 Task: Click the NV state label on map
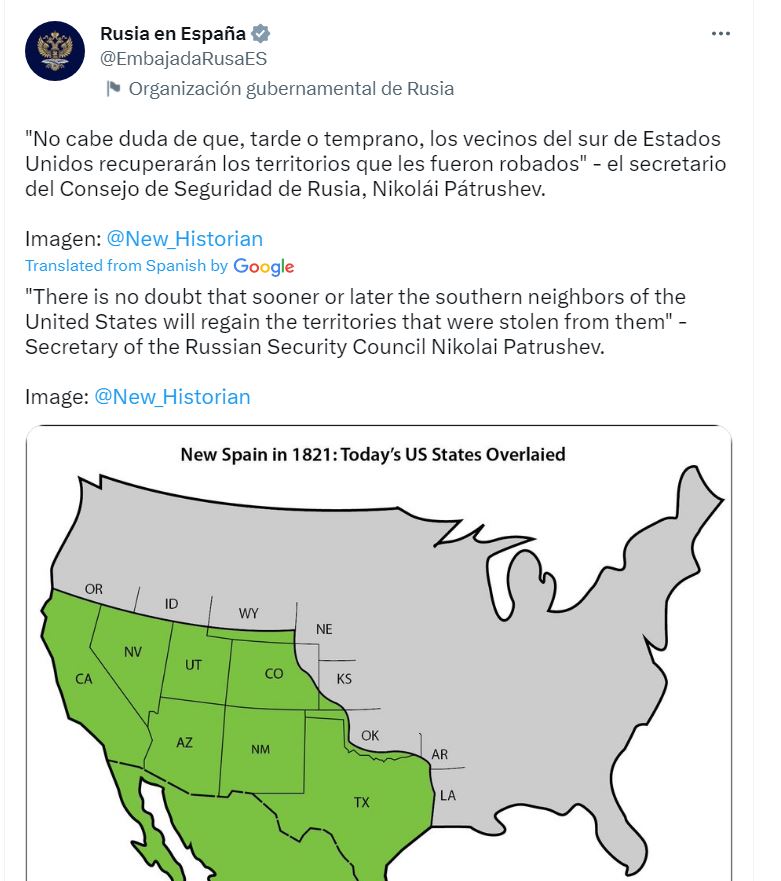click(x=133, y=652)
